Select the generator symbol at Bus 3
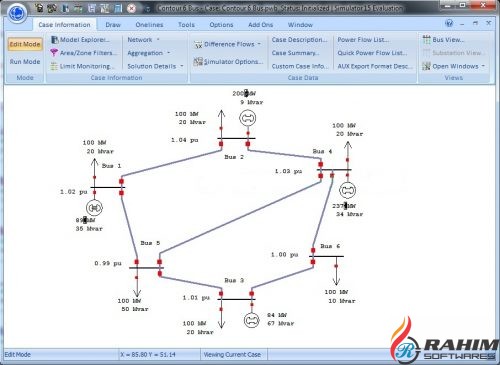 pos(252,320)
